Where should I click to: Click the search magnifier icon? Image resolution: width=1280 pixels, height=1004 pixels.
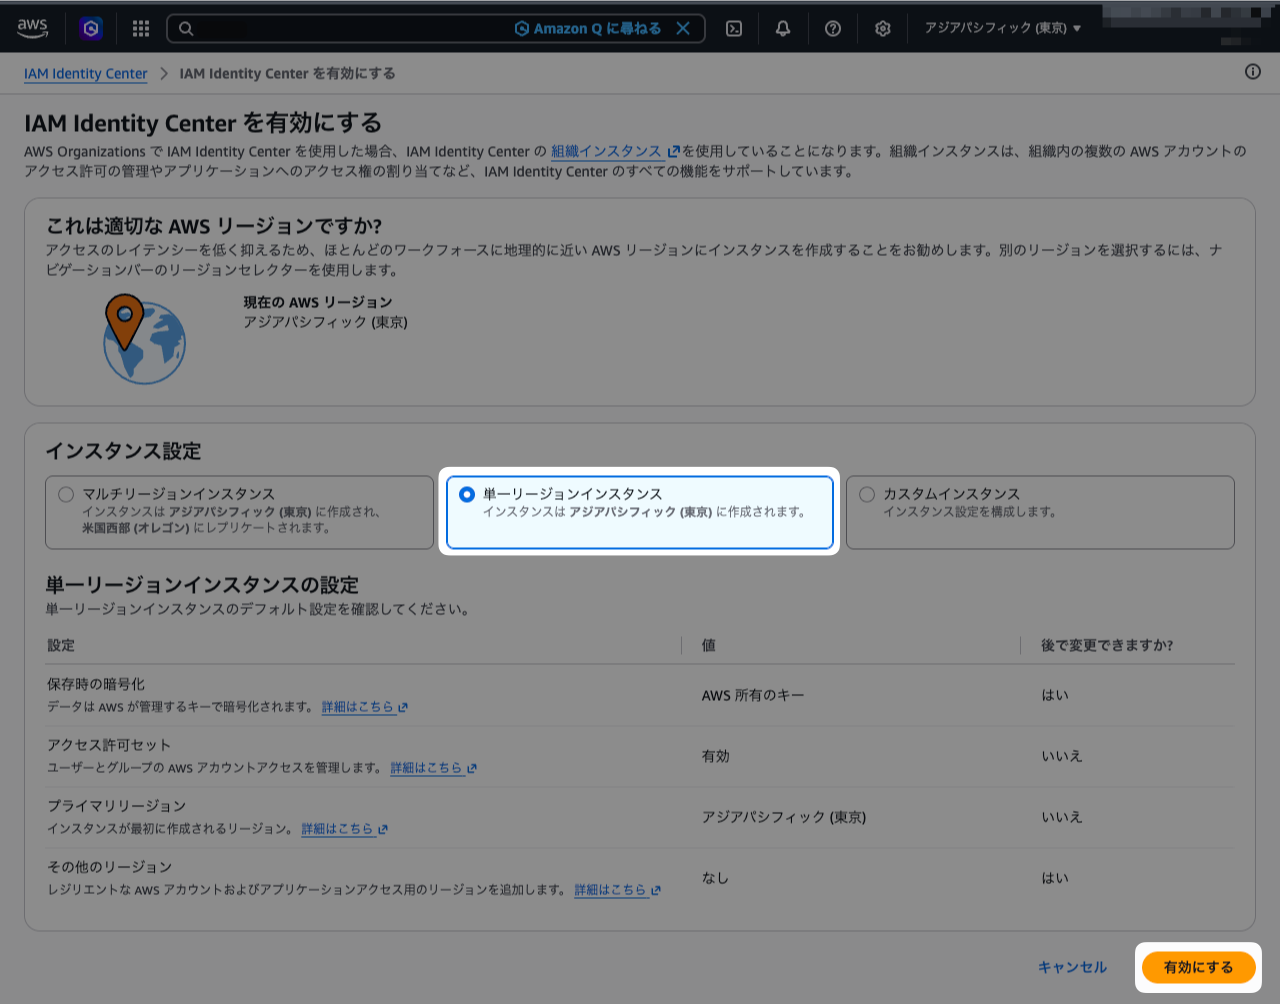click(x=186, y=28)
